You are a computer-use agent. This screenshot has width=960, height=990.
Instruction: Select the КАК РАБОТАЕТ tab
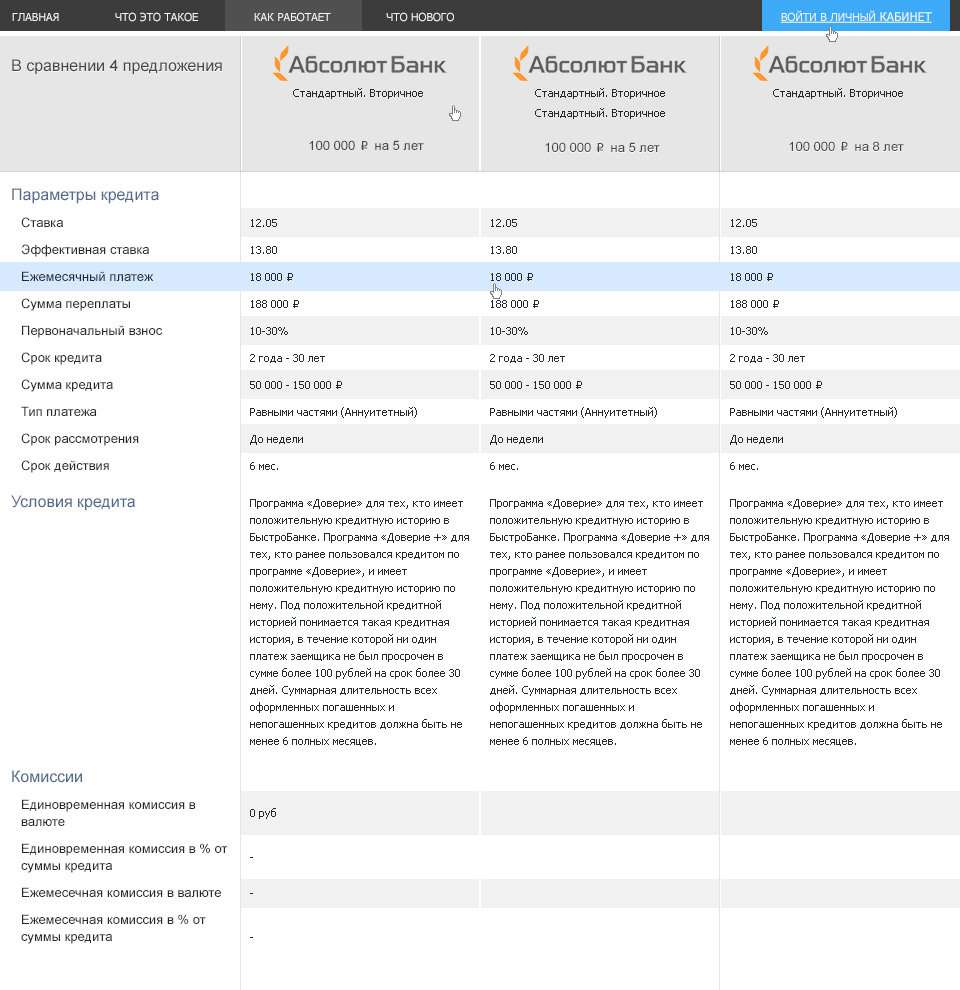pyautogui.click(x=292, y=17)
